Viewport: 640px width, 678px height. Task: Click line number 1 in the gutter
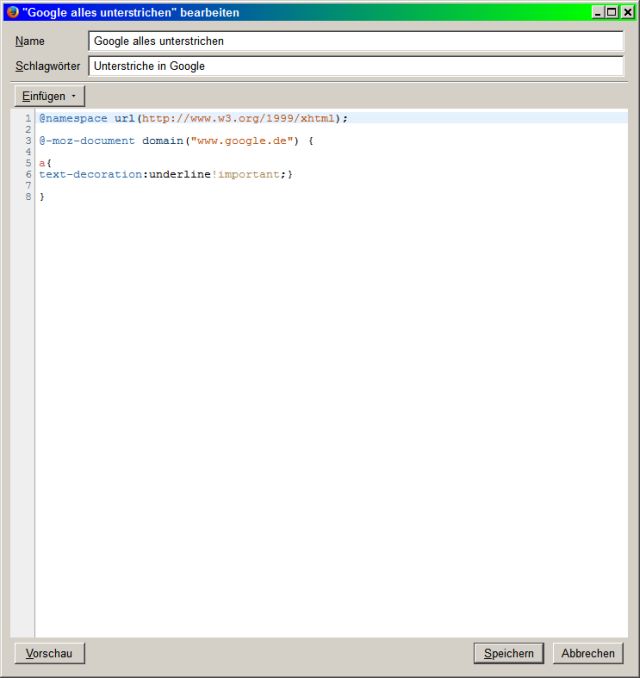coord(29,118)
